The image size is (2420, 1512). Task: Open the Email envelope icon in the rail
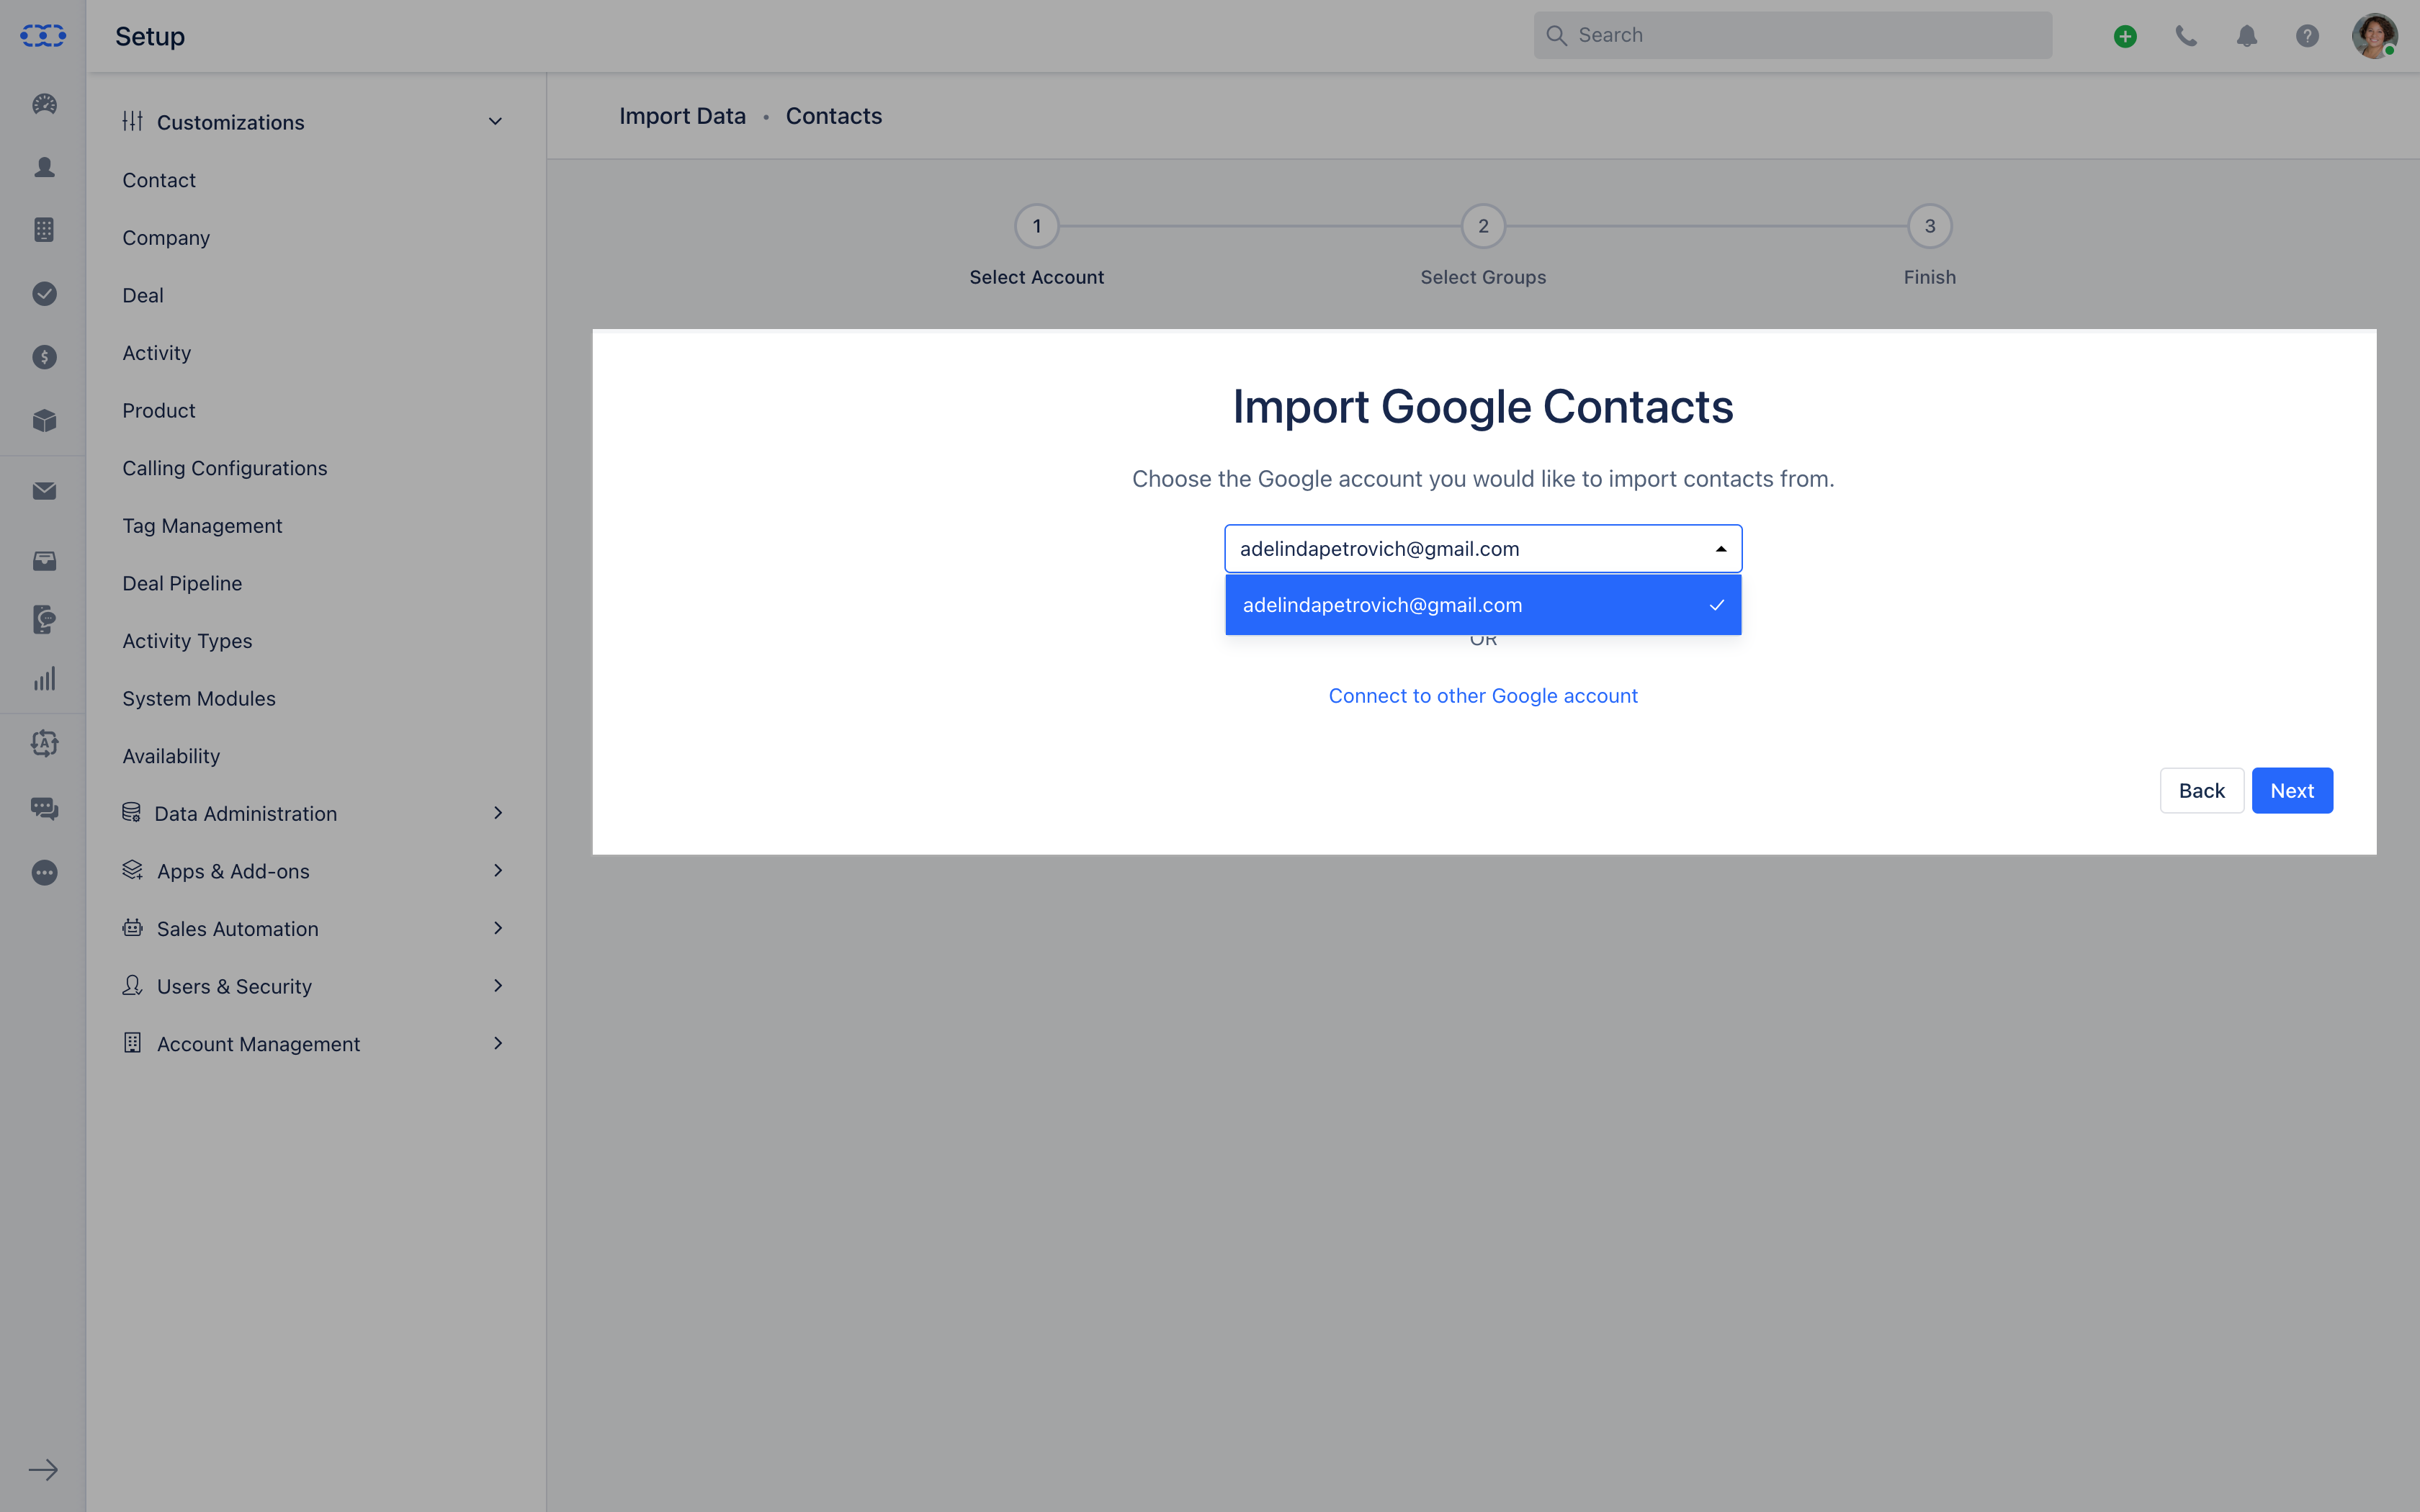click(x=44, y=491)
